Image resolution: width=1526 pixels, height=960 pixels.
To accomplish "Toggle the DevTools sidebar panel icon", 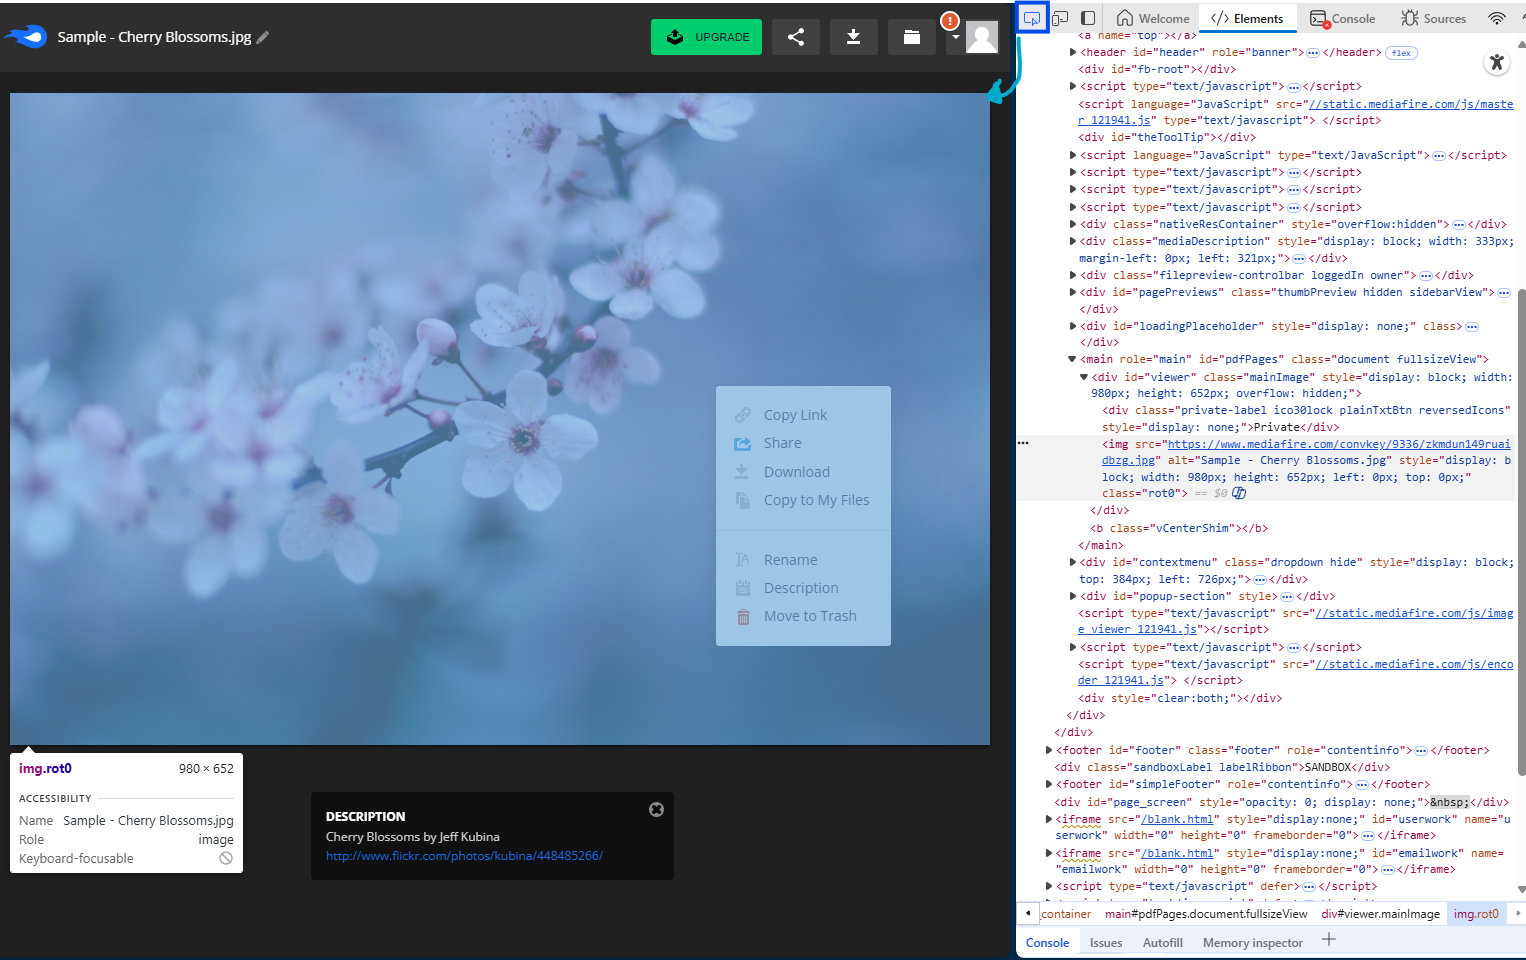I will [x=1088, y=18].
